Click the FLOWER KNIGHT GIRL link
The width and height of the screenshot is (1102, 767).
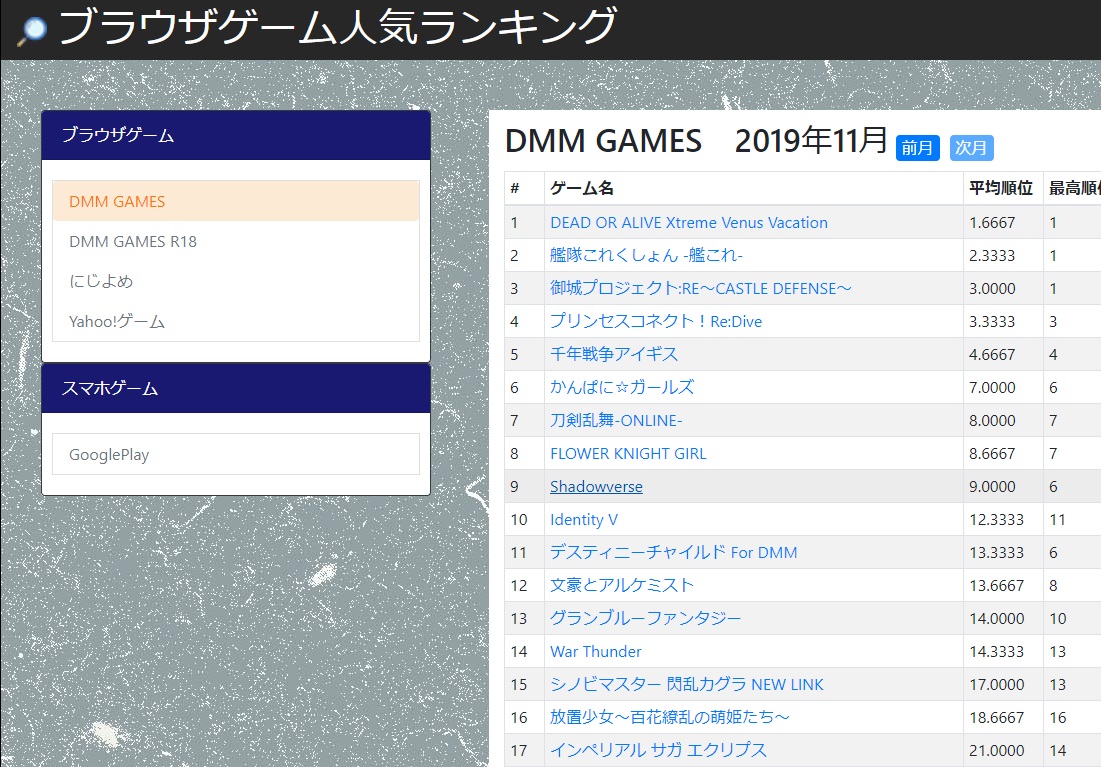tap(628, 453)
